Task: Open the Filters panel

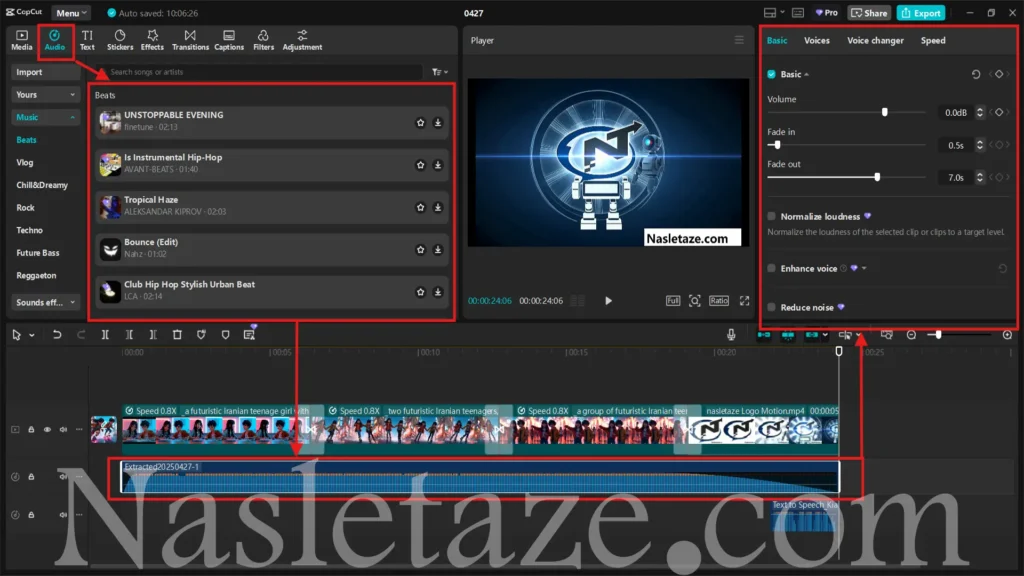Action: 263,40
